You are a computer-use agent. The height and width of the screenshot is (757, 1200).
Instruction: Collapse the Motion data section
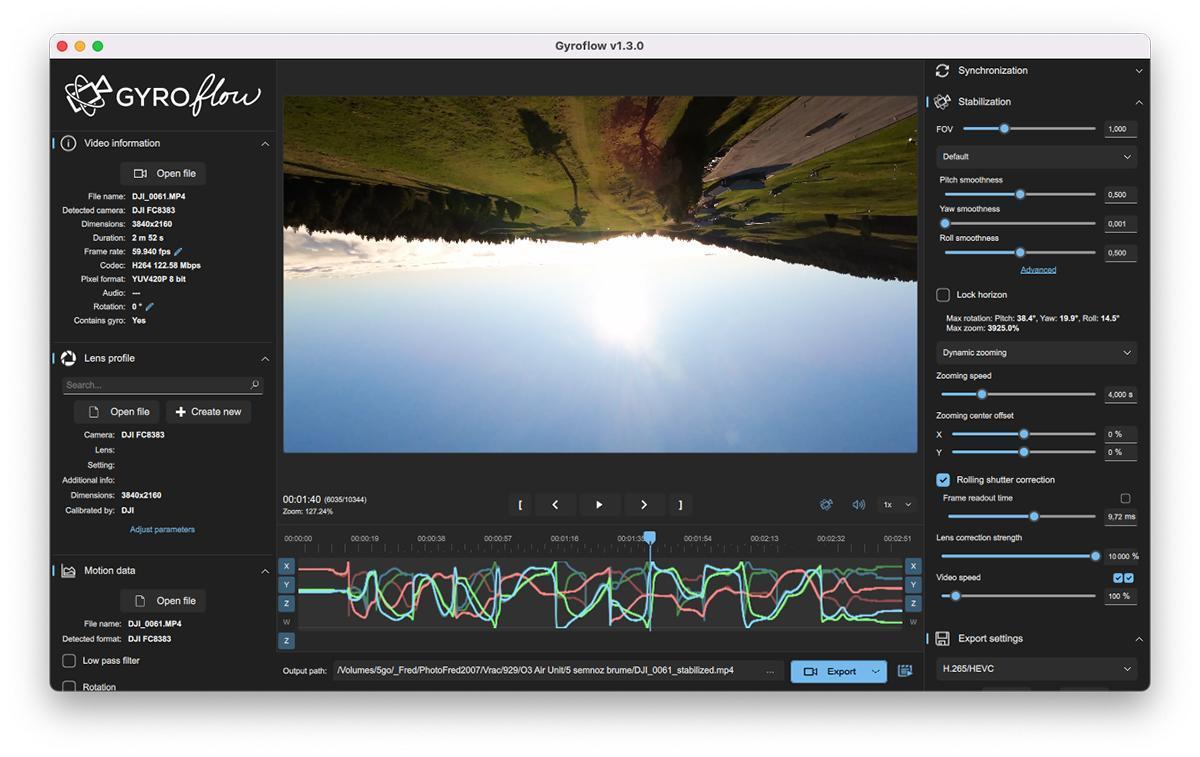coord(265,571)
